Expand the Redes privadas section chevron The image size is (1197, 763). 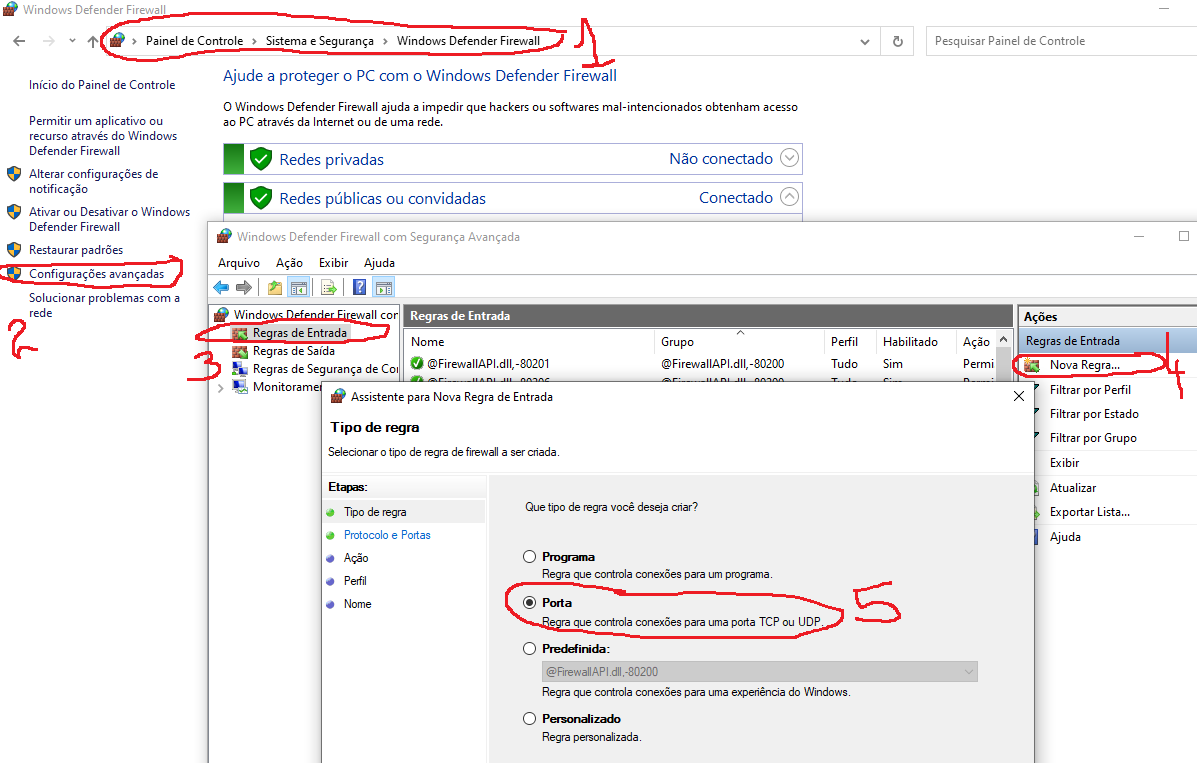pyautogui.click(x=789, y=158)
